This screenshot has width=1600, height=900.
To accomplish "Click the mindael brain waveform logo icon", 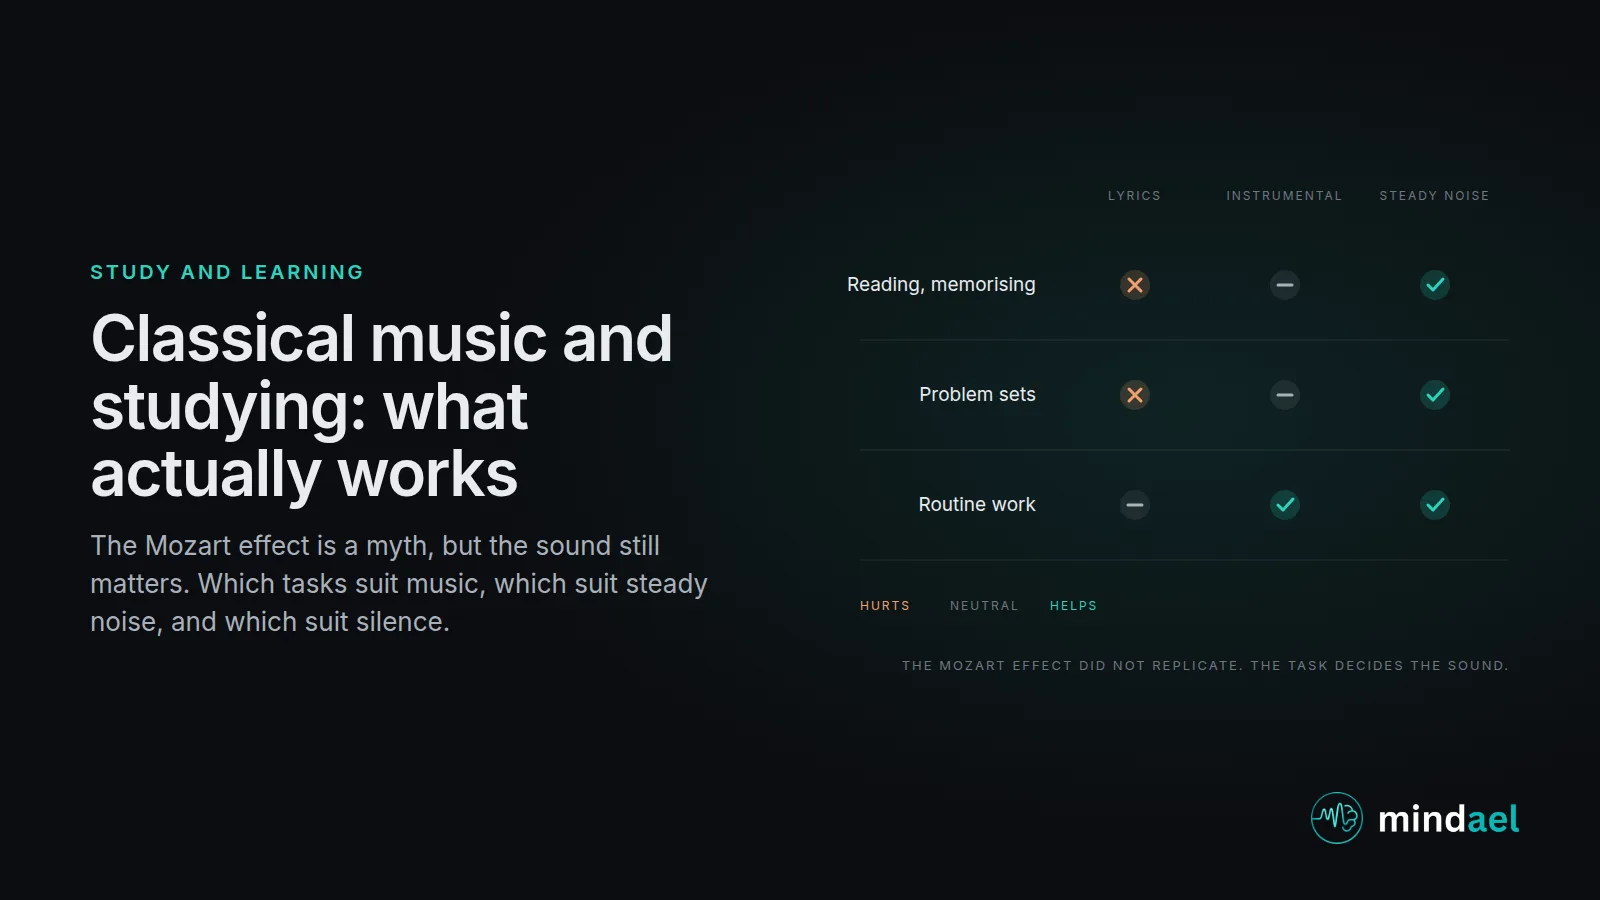I will [x=1337, y=818].
